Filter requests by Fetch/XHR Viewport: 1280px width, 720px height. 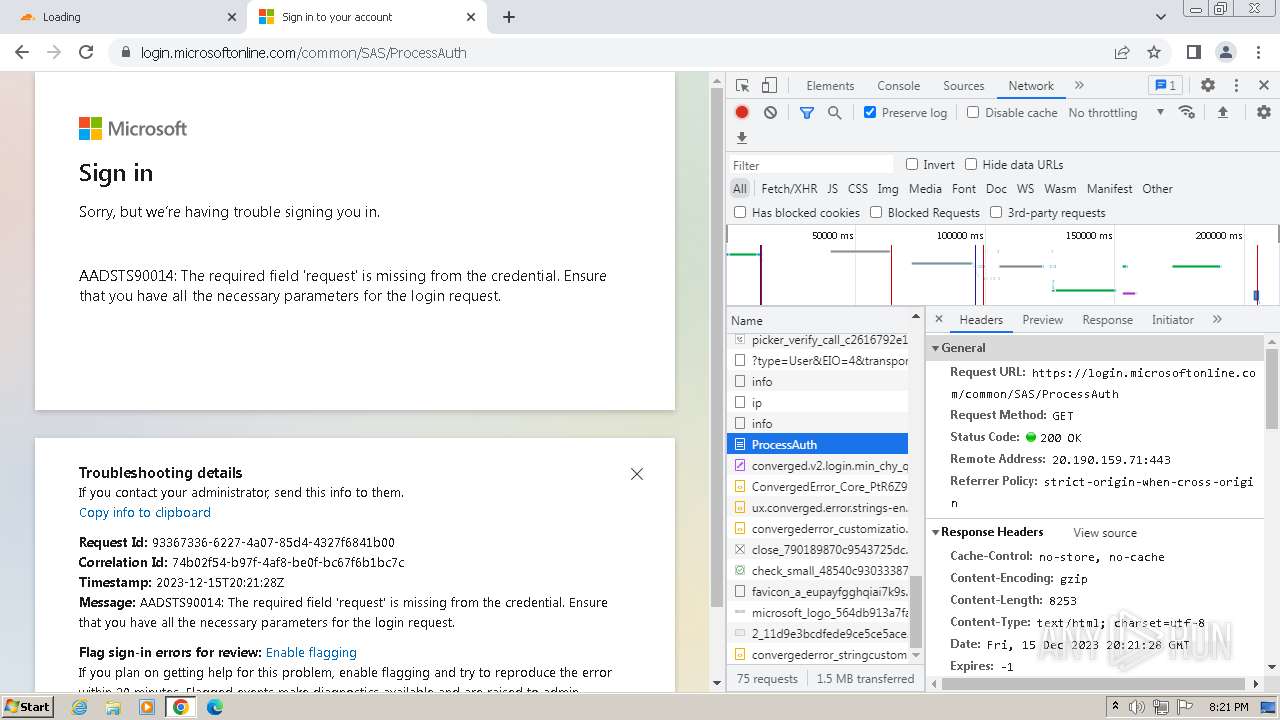789,188
